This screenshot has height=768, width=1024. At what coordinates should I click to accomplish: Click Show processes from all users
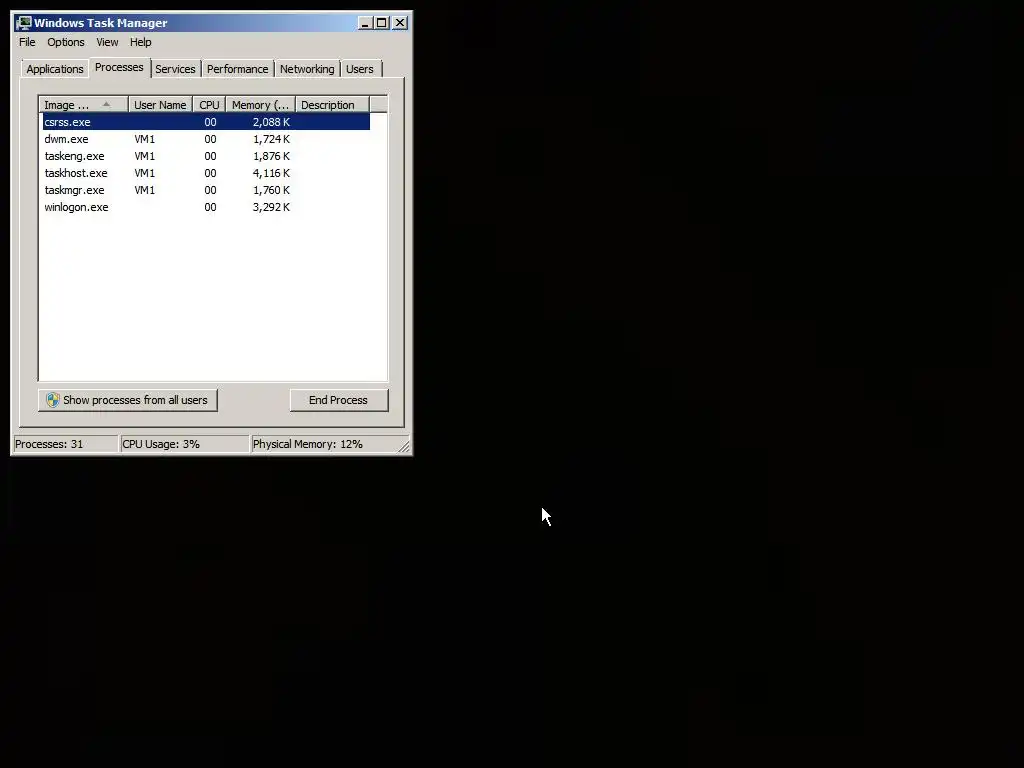(128, 400)
